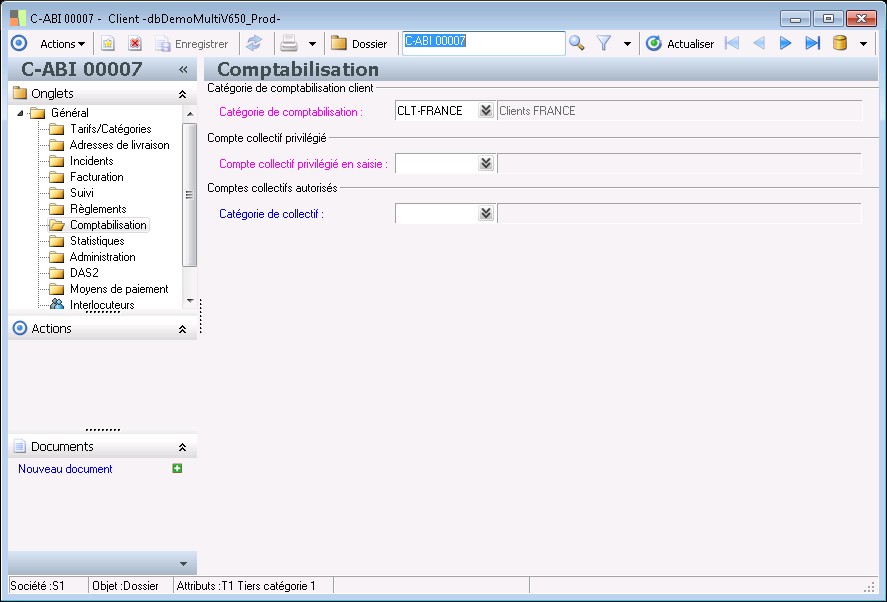Viewport: 887px width, 602px height.
Task: Open the database icon dropdown arrow
Action: click(x=863, y=44)
